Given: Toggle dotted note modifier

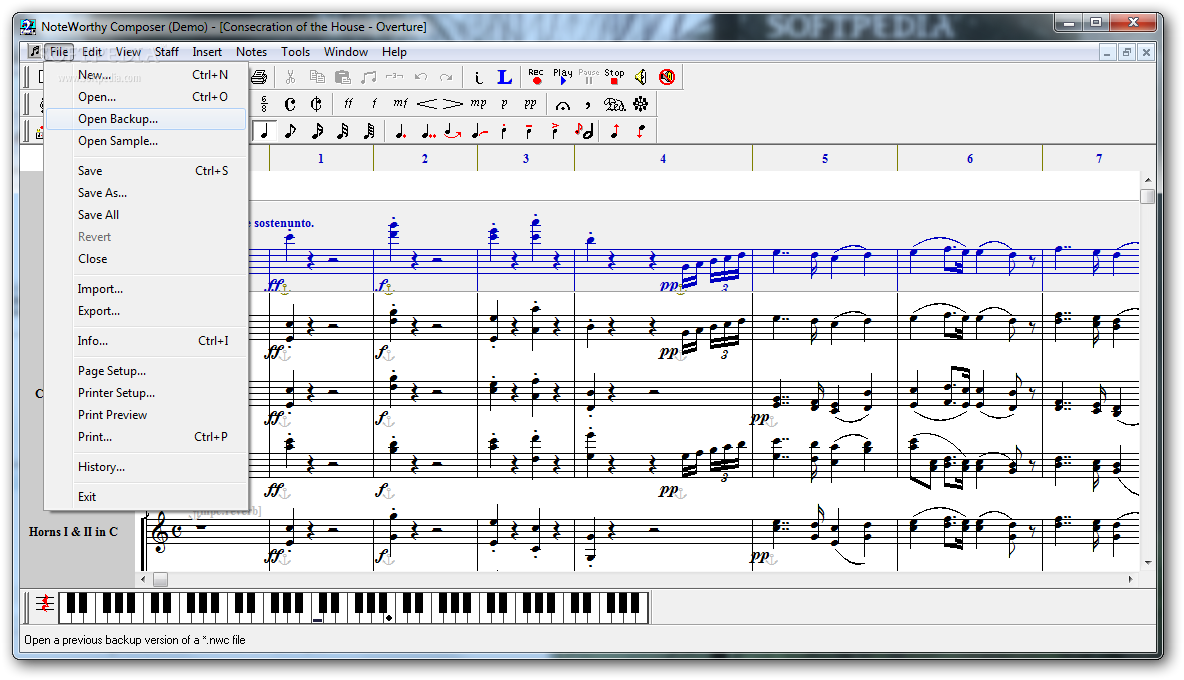Looking at the screenshot, I should tap(401, 131).
